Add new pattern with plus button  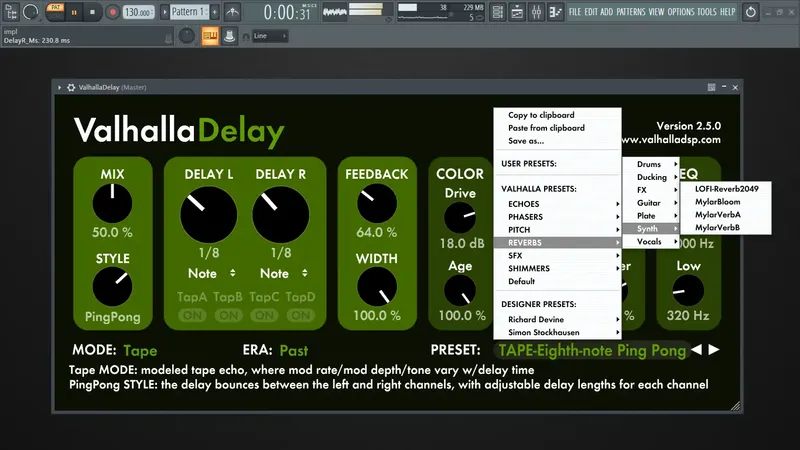(215, 12)
